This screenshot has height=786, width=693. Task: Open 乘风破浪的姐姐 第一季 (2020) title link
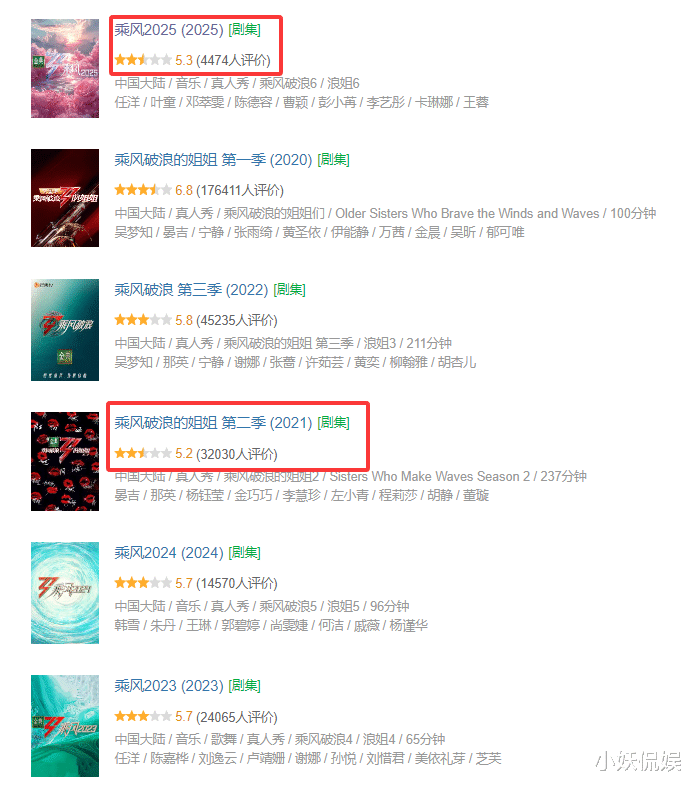coord(213,160)
